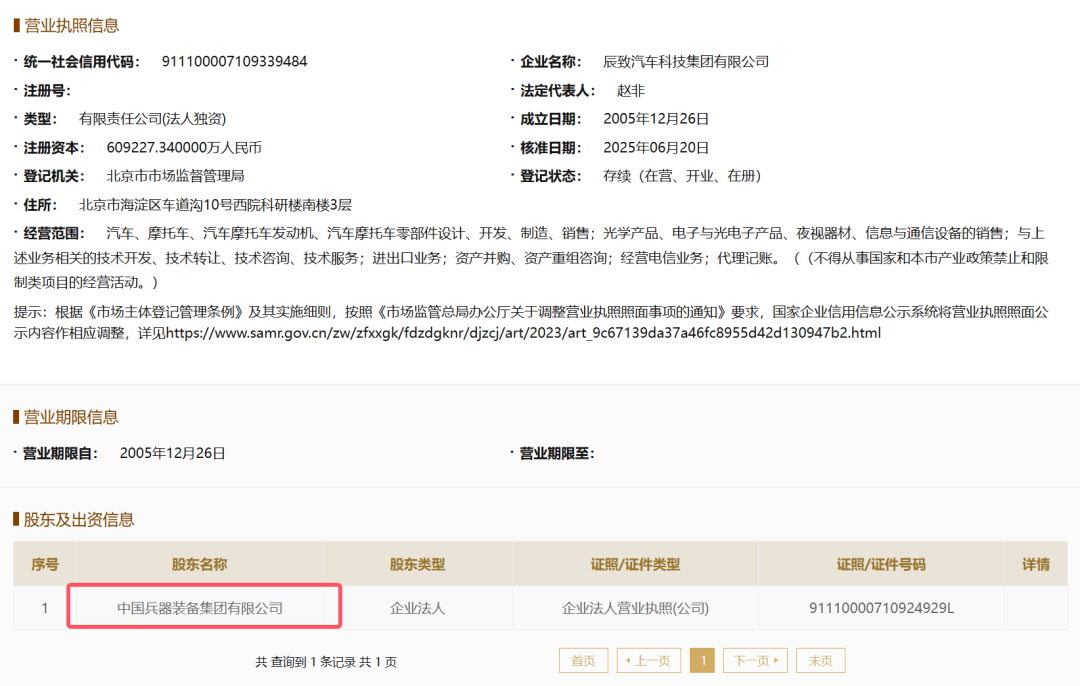Screen dimensions: 1080x686
Task: Select credit code 911100007109339484
Action: pos(234,61)
